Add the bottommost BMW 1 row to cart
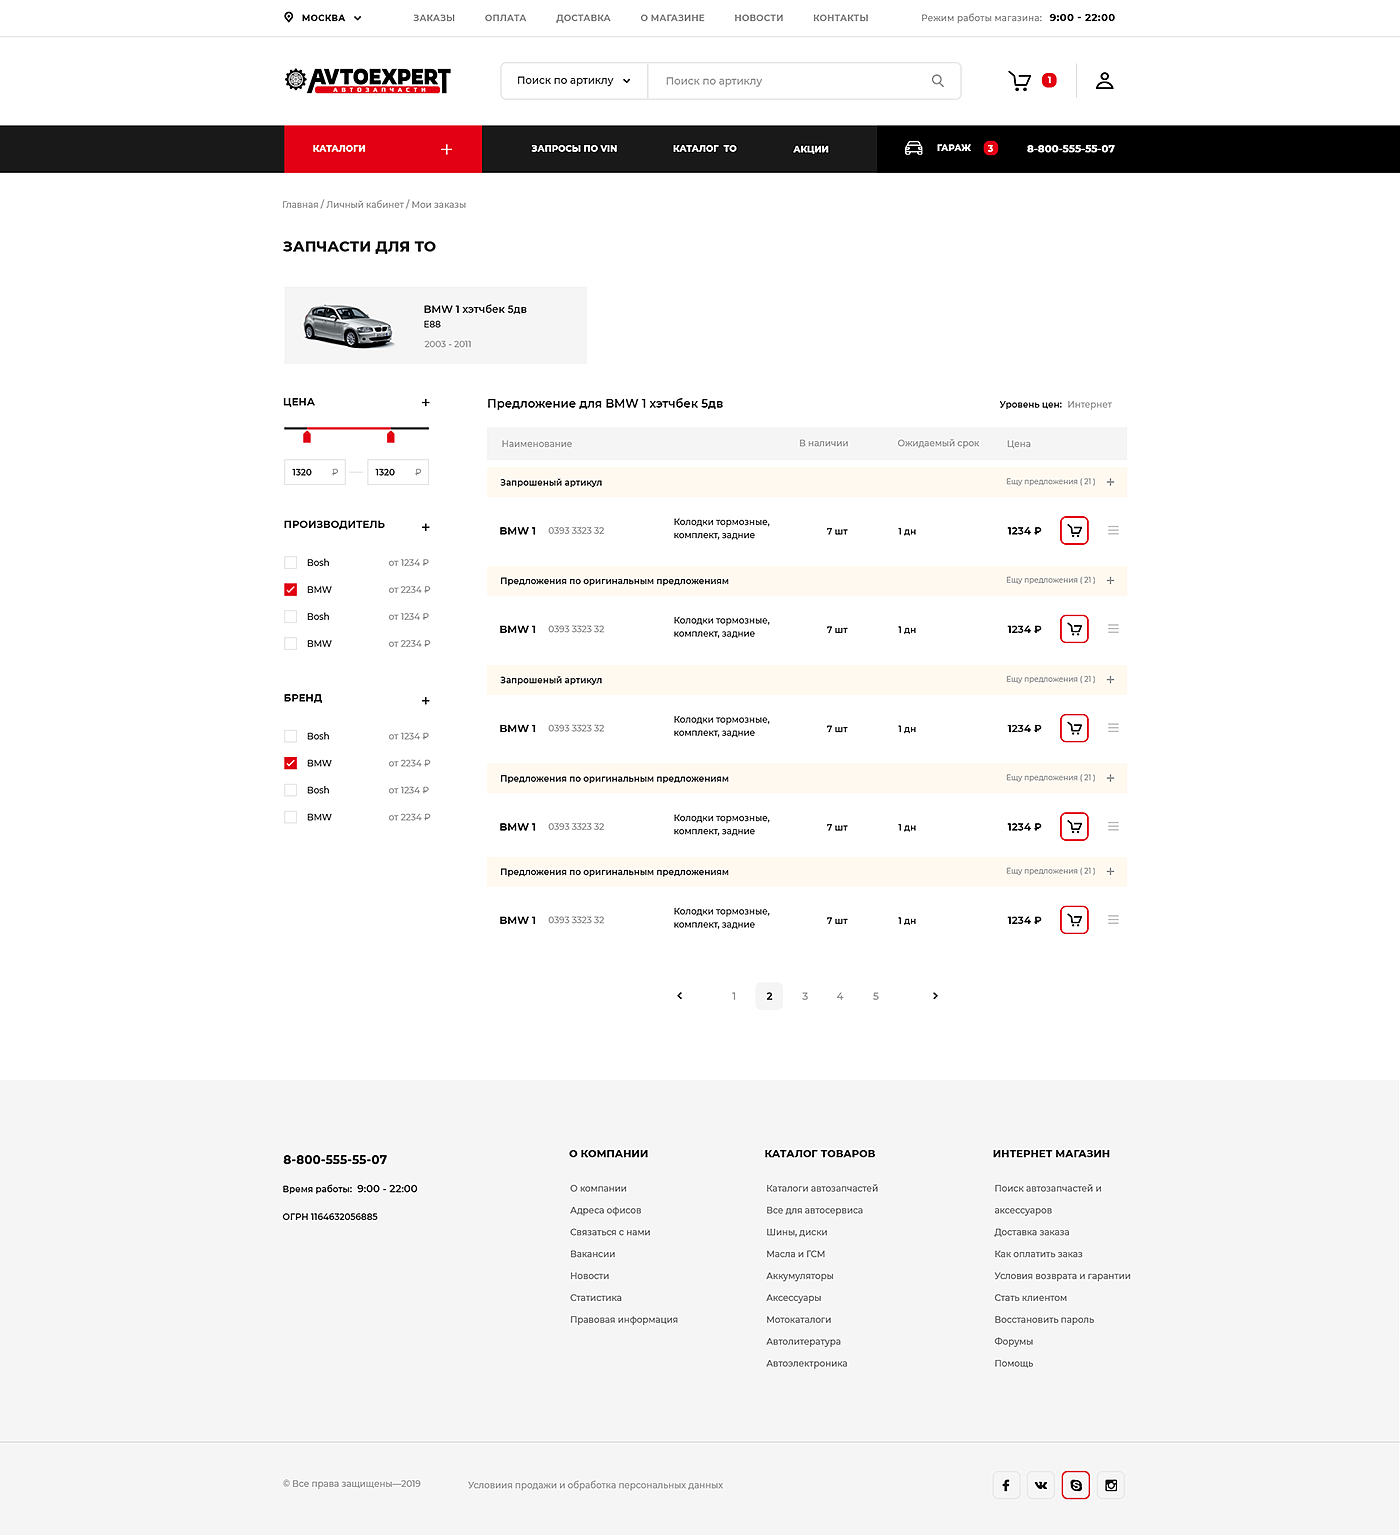 click(1074, 920)
